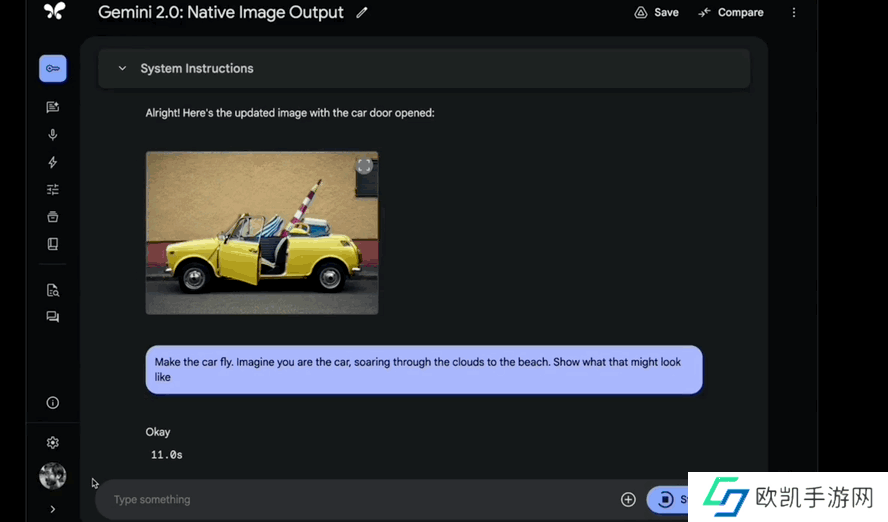This screenshot has width=888, height=522.
Task: Open the Library box icon in sidebar
Action: (x=53, y=216)
